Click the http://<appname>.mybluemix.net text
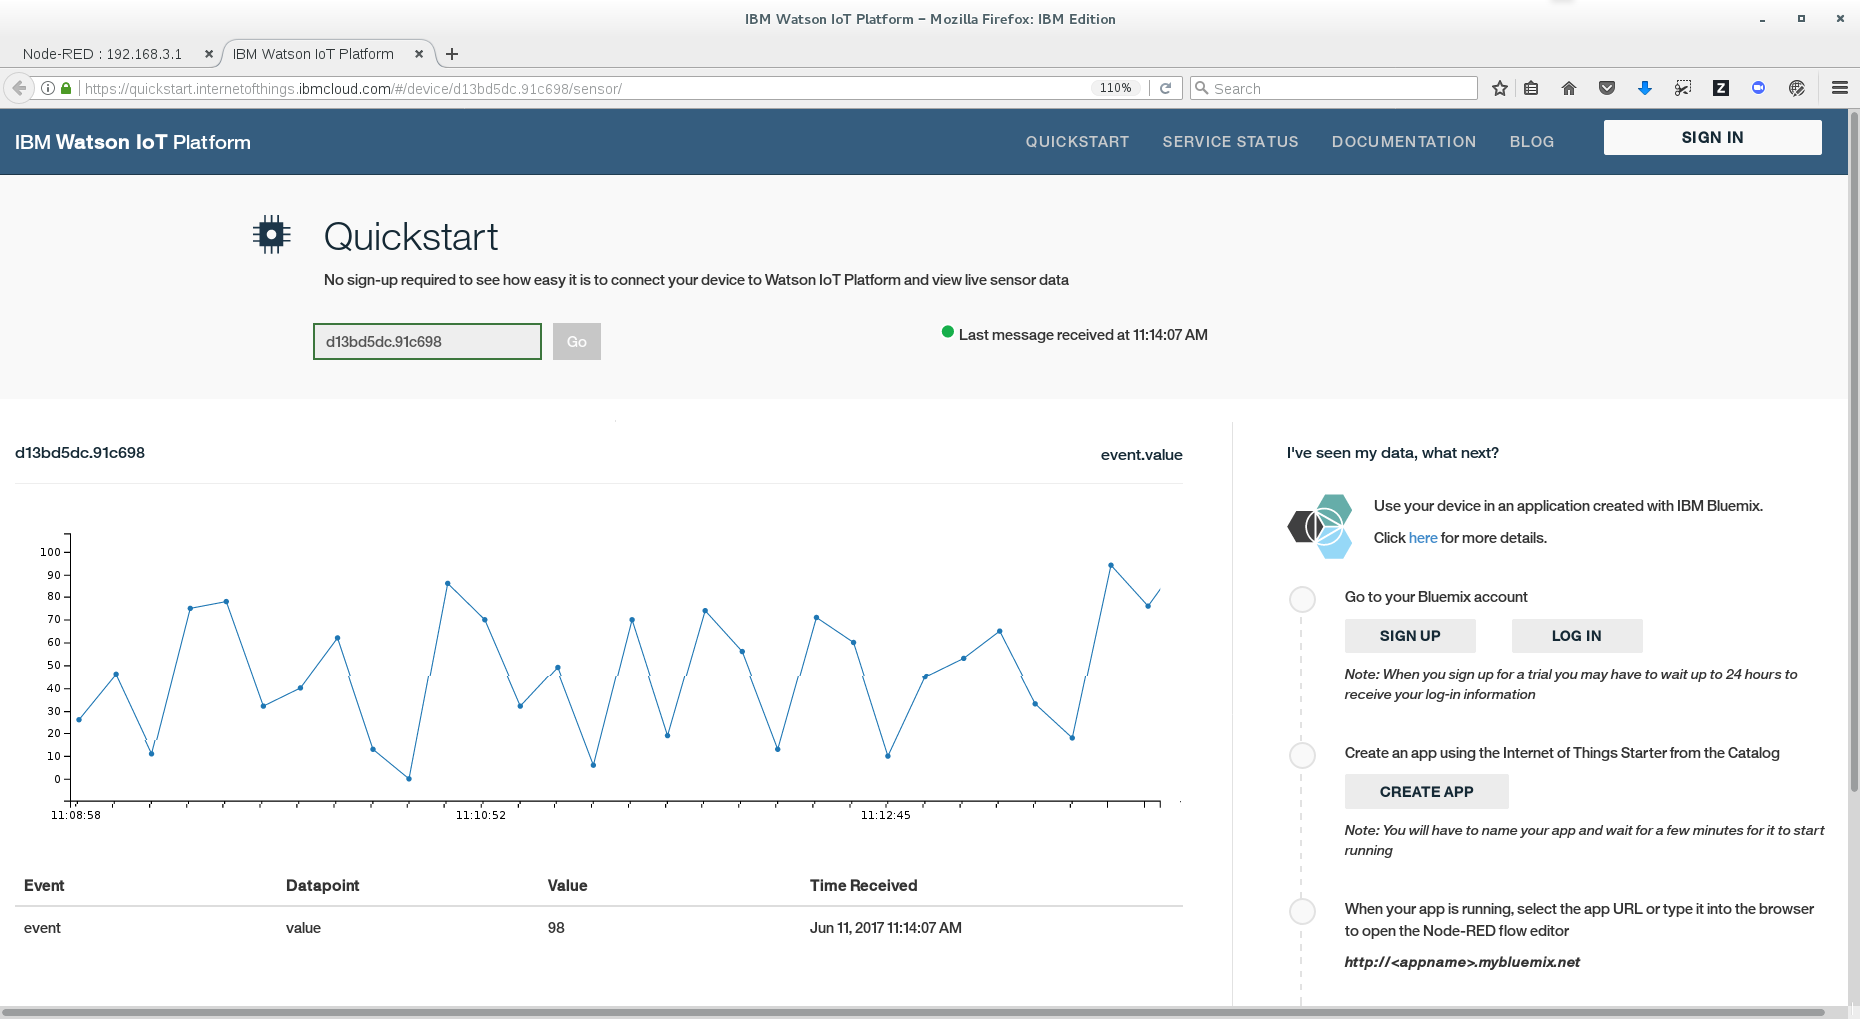1860x1019 pixels. tap(1462, 962)
